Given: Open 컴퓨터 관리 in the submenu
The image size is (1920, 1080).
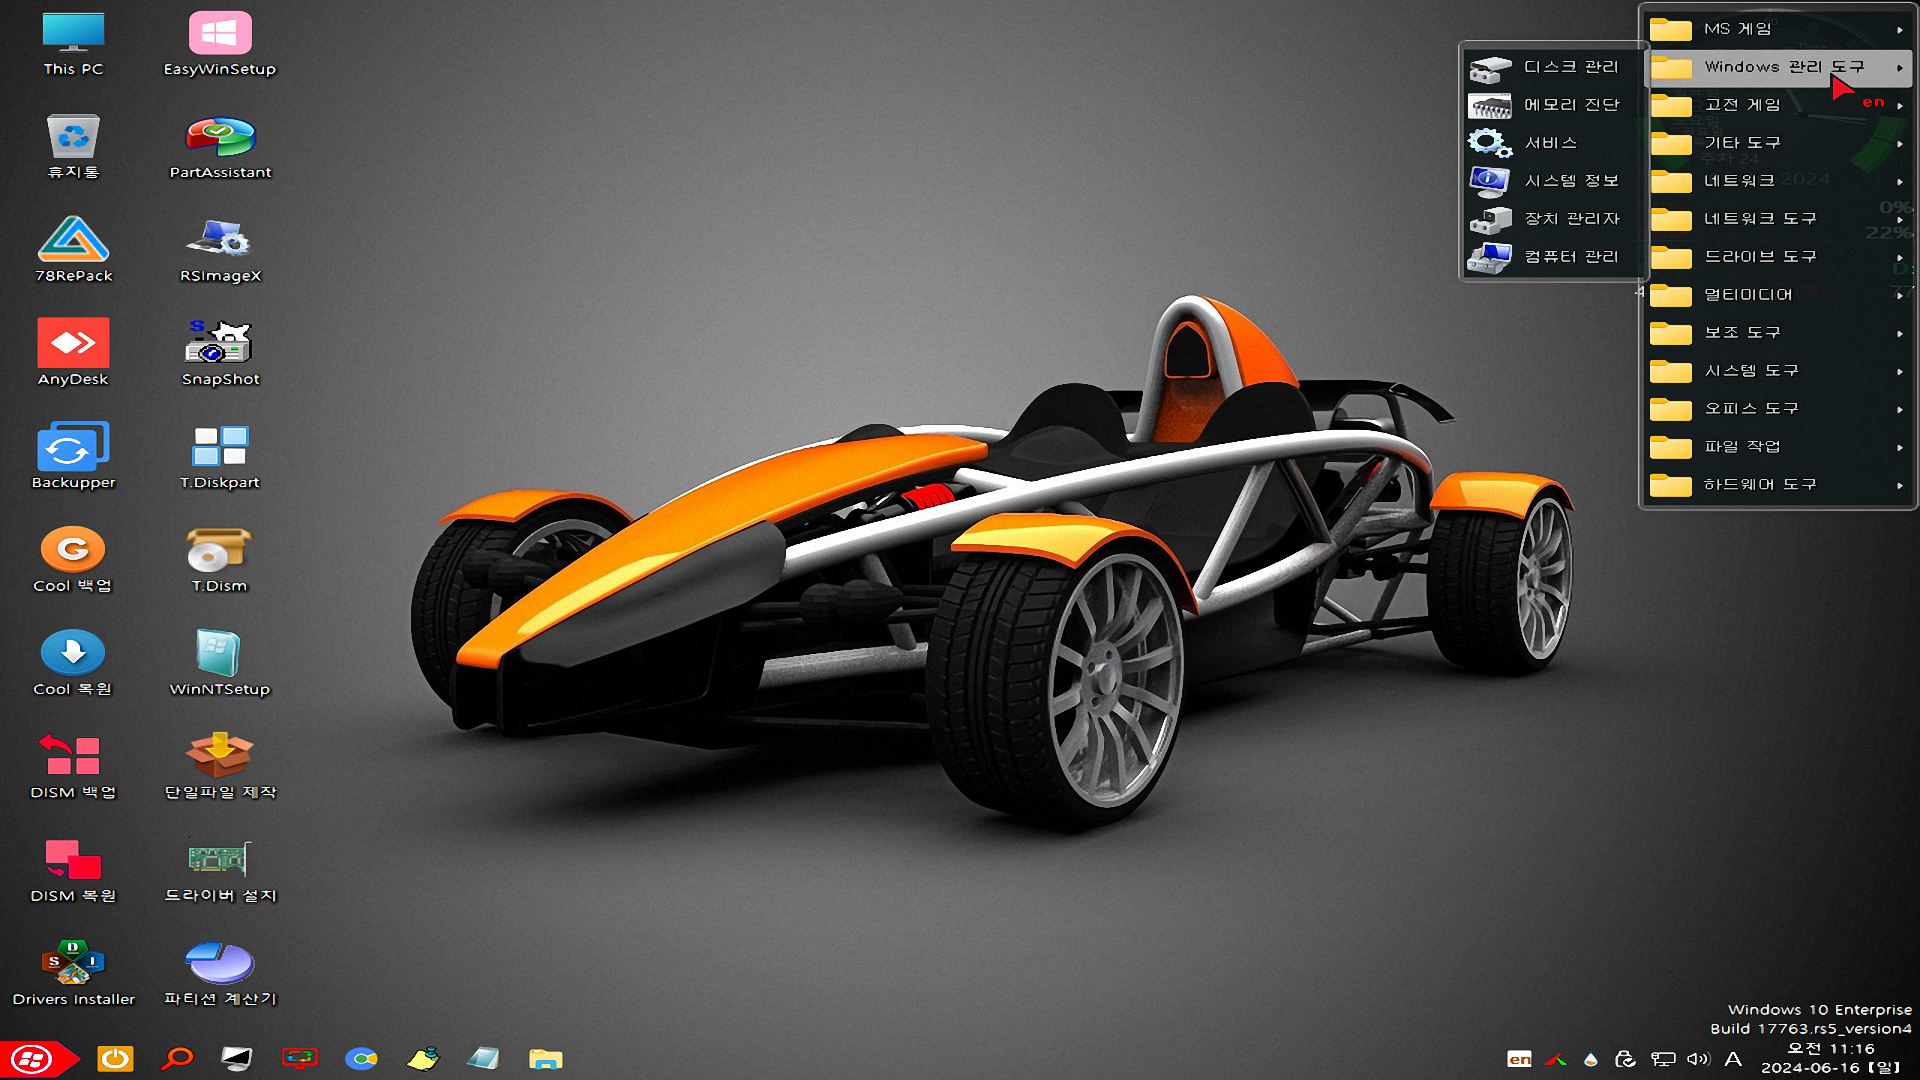Looking at the screenshot, I should coord(1553,257).
